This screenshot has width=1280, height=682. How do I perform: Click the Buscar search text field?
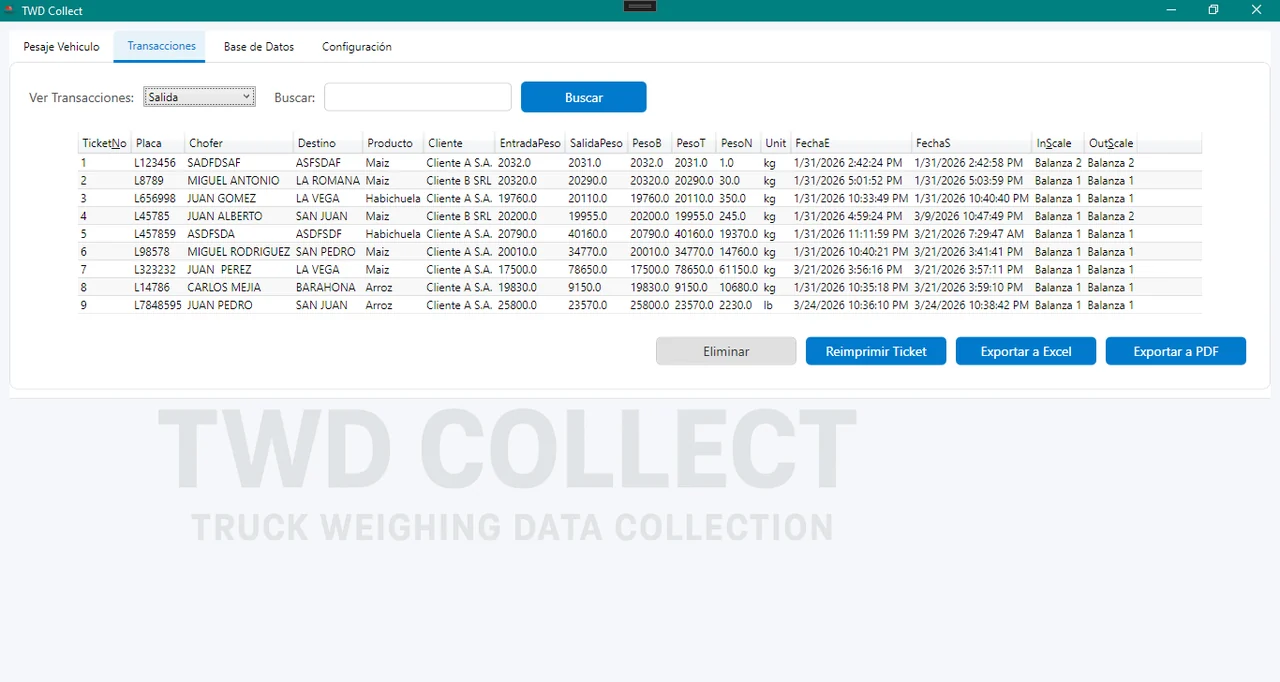(418, 97)
